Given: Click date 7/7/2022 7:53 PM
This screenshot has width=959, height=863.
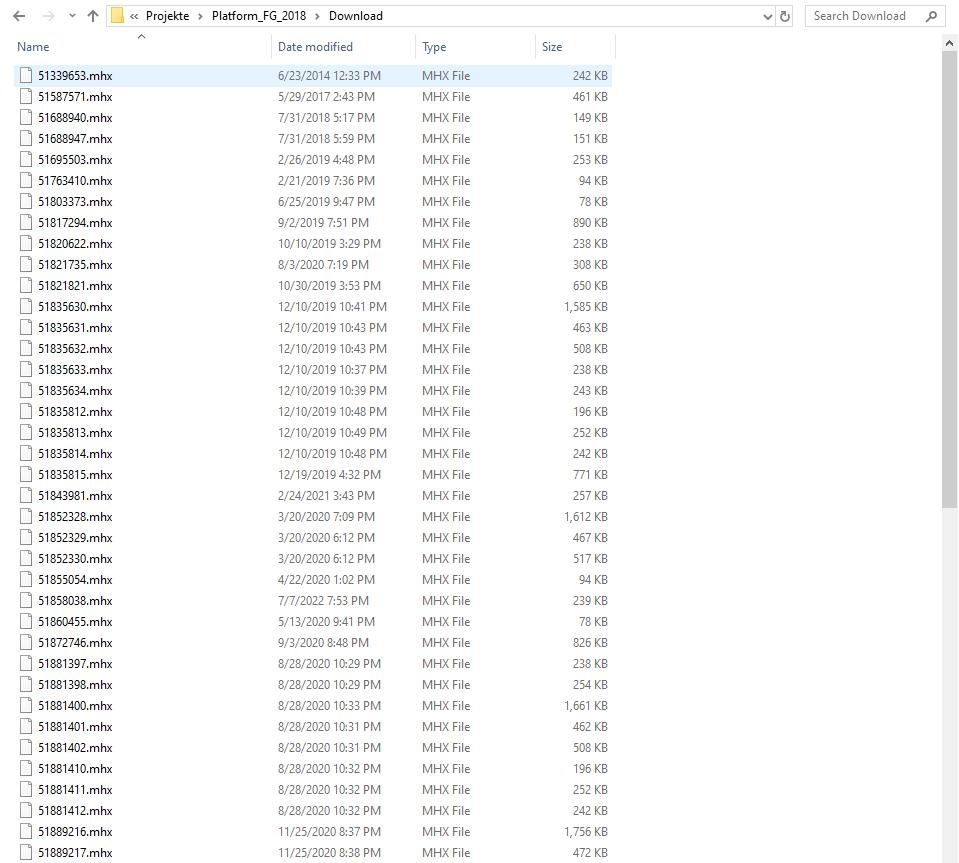Looking at the screenshot, I should tap(324, 601).
